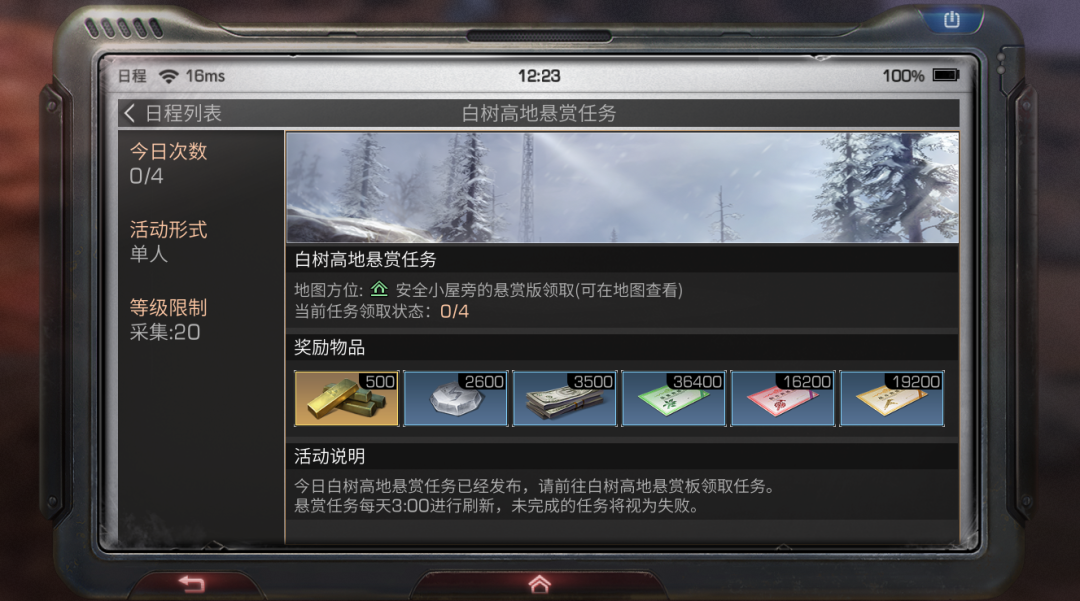Click the green safe house map icon
This screenshot has height=601, width=1080.
coord(379,289)
